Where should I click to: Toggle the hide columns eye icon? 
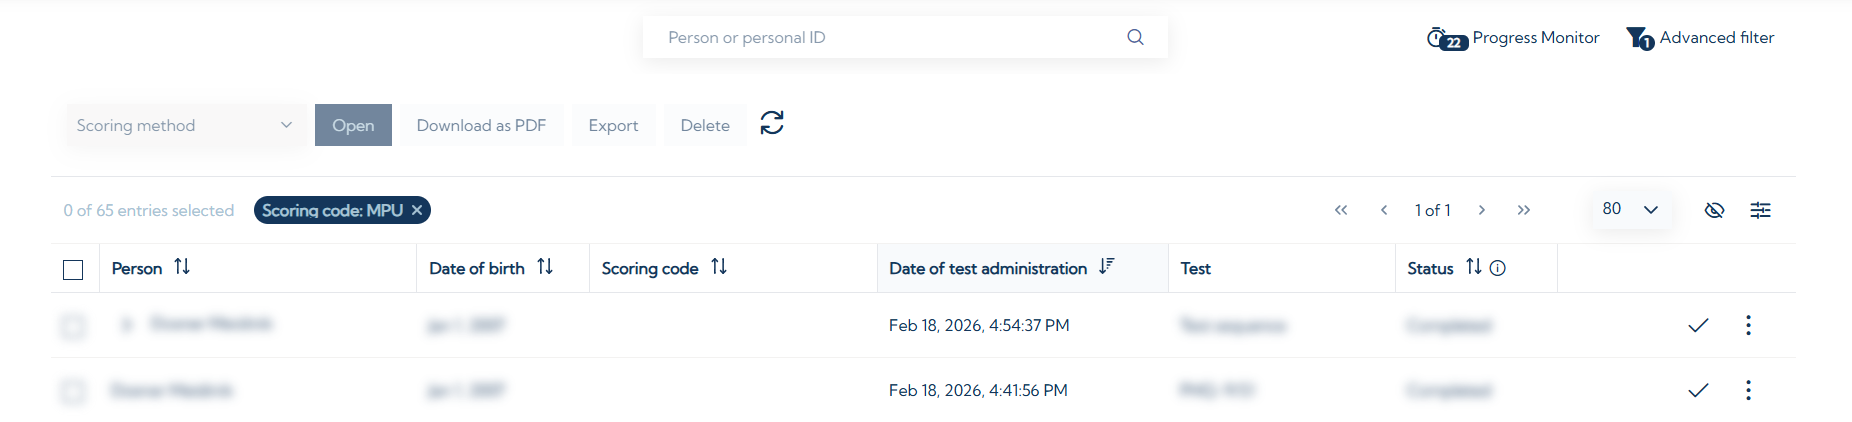coord(1714,210)
